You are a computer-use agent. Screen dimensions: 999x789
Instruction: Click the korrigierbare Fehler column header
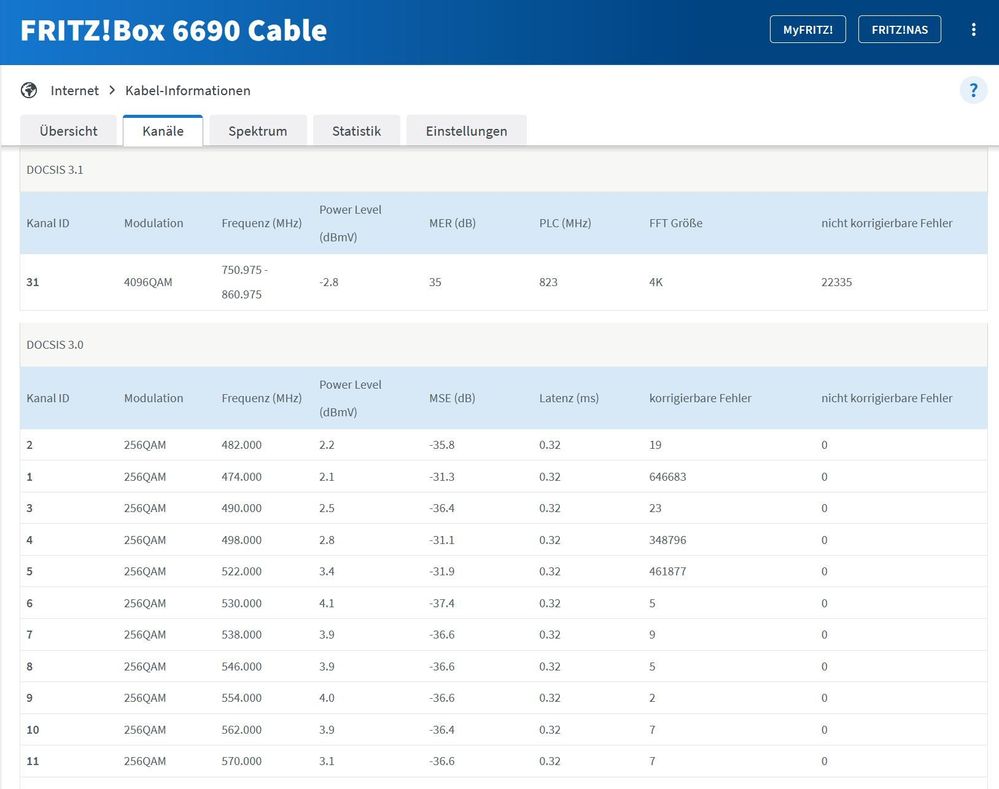coord(700,398)
